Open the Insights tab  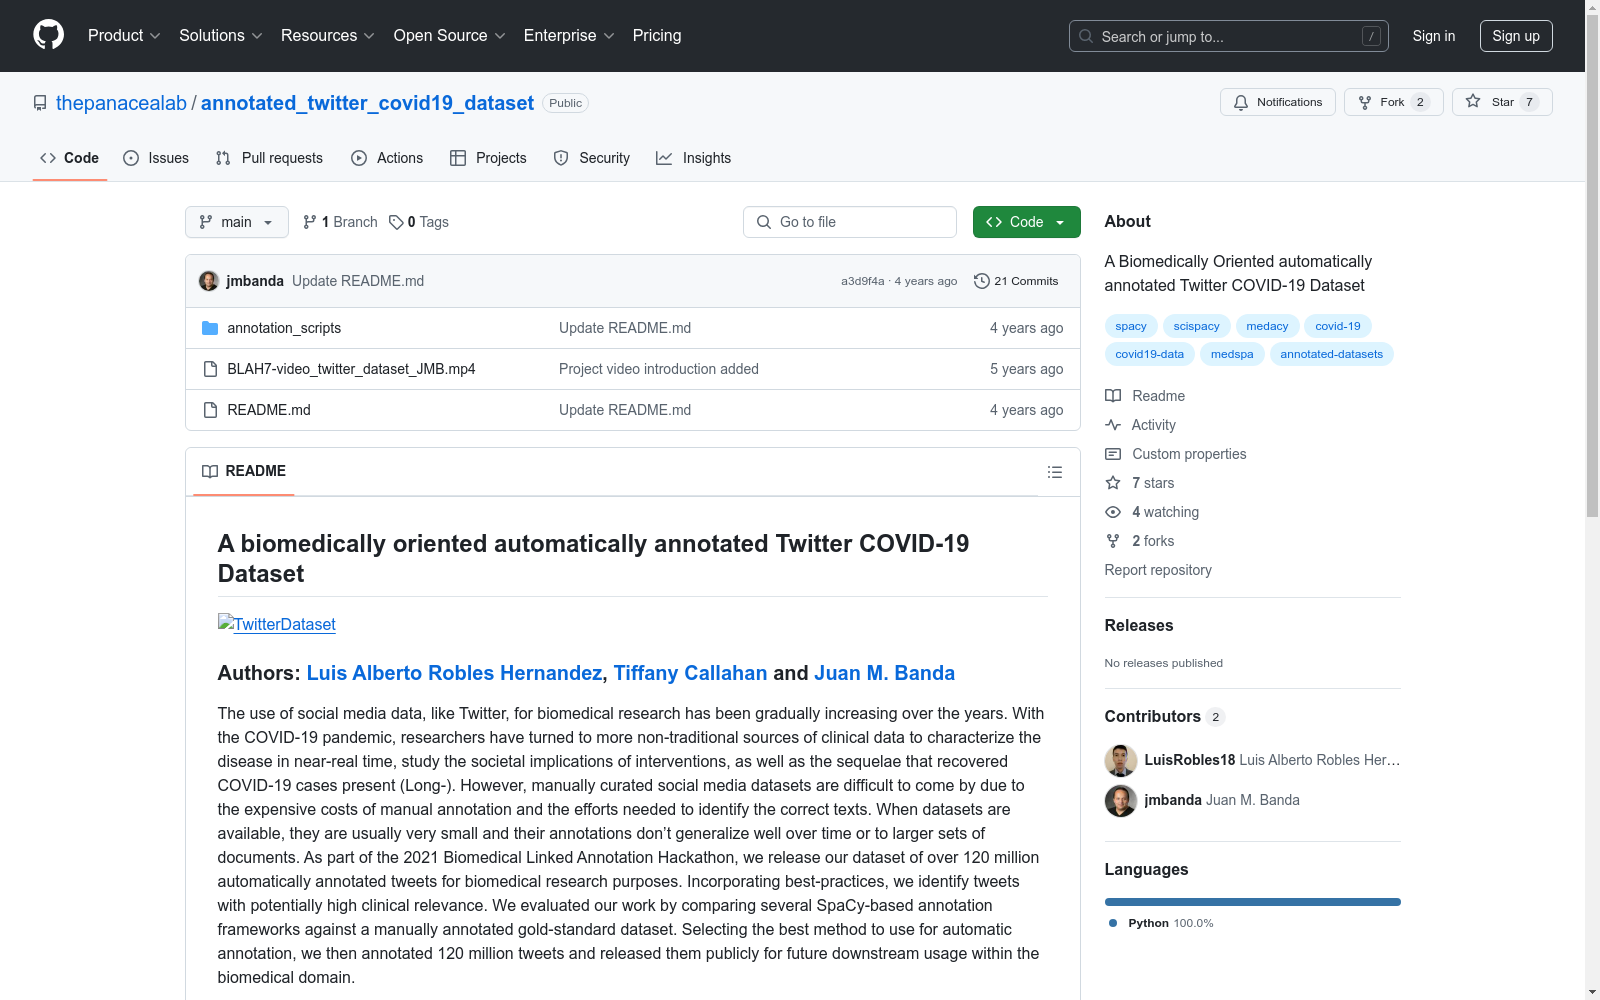tap(693, 158)
